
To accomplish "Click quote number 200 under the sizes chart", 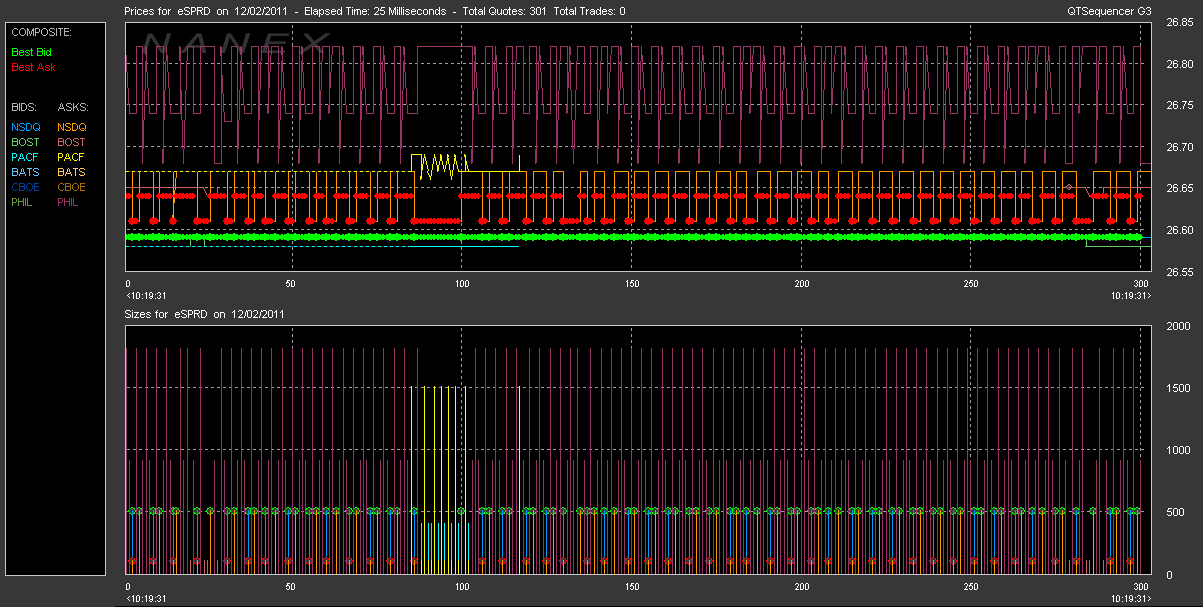I will tap(800, 587).
